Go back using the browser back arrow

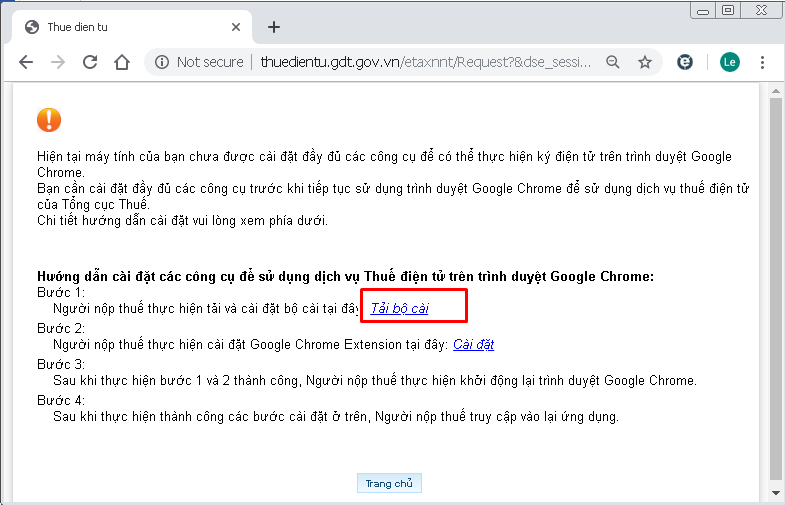pyautogui.click(x=26, y=62)
